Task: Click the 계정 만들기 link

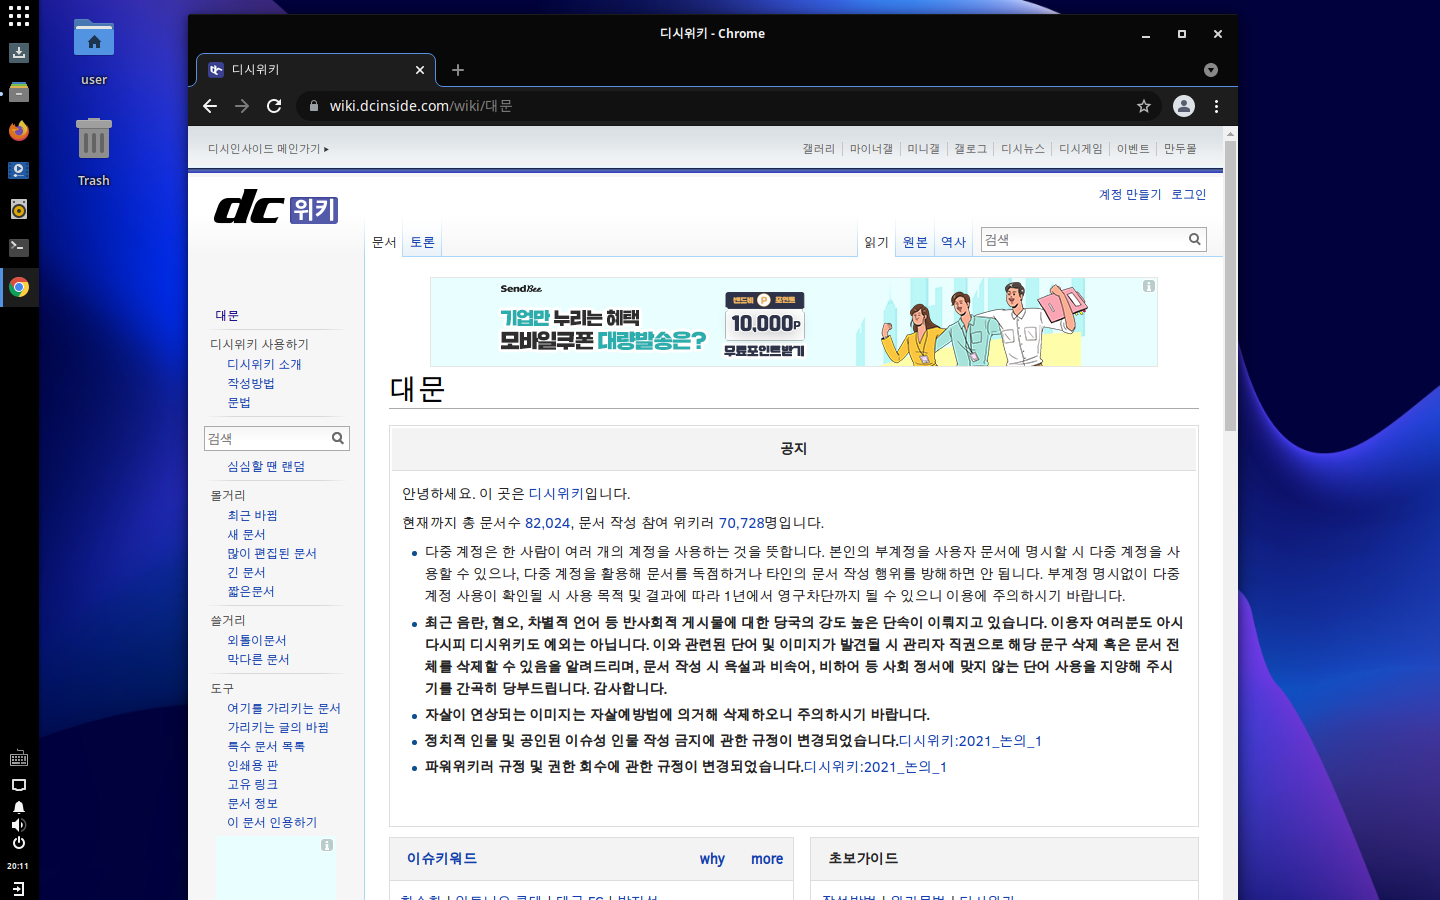Action: 1130,194
